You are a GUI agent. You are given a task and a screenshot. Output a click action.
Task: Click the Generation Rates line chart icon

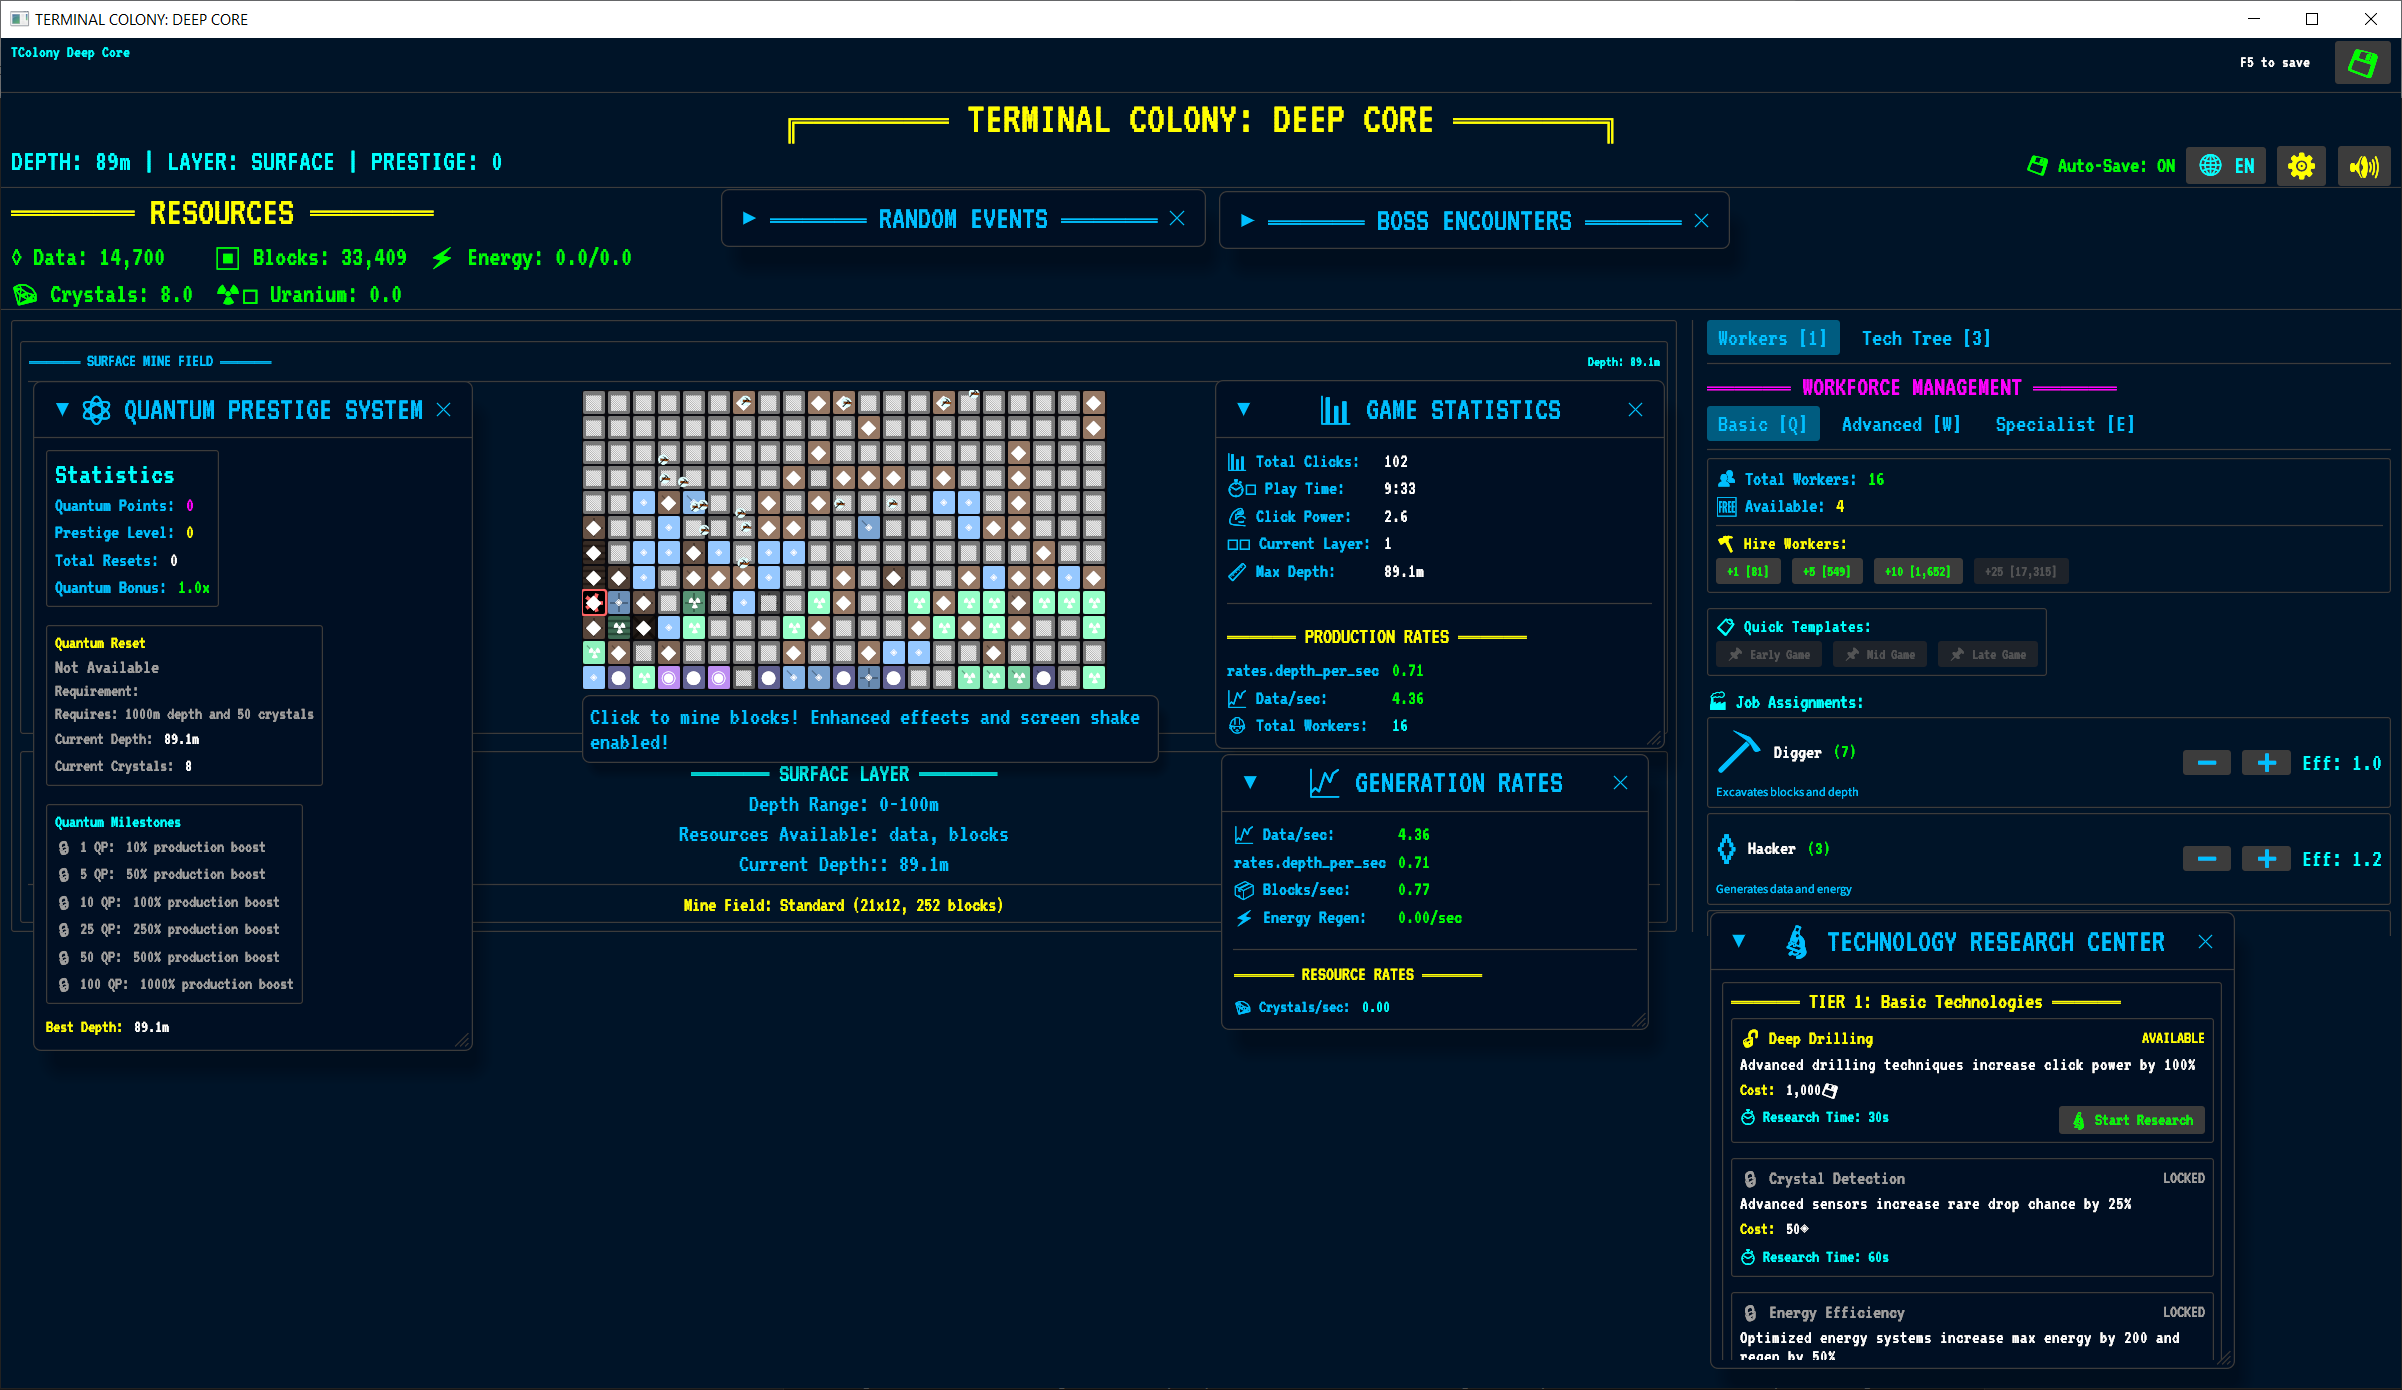point(1323,783)
